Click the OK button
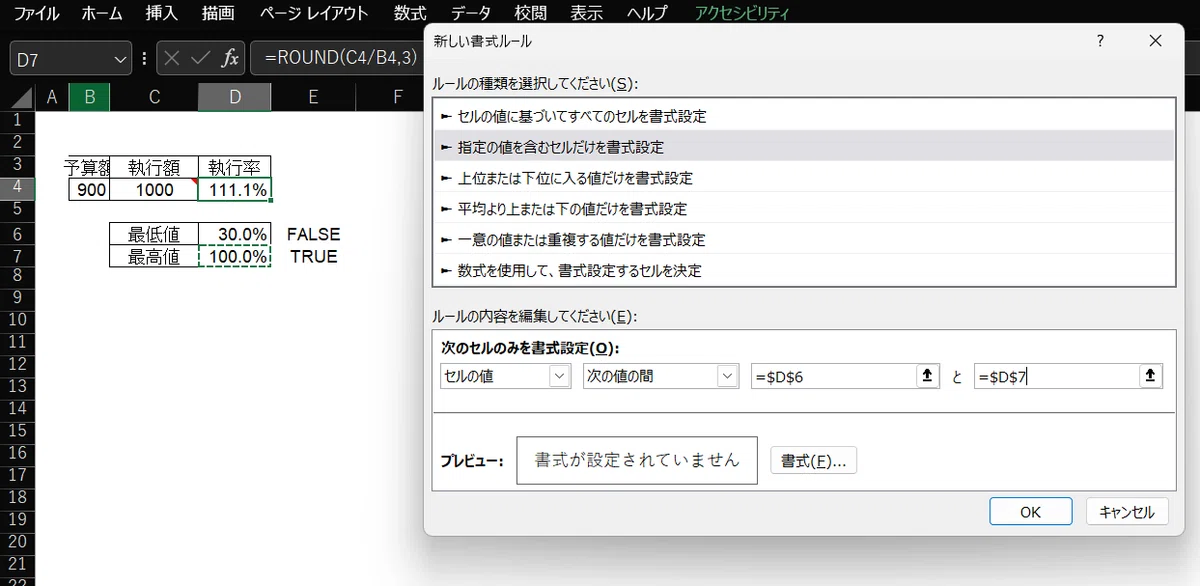The height and width of the screenshot is (586, 1200). [1031, 511]
